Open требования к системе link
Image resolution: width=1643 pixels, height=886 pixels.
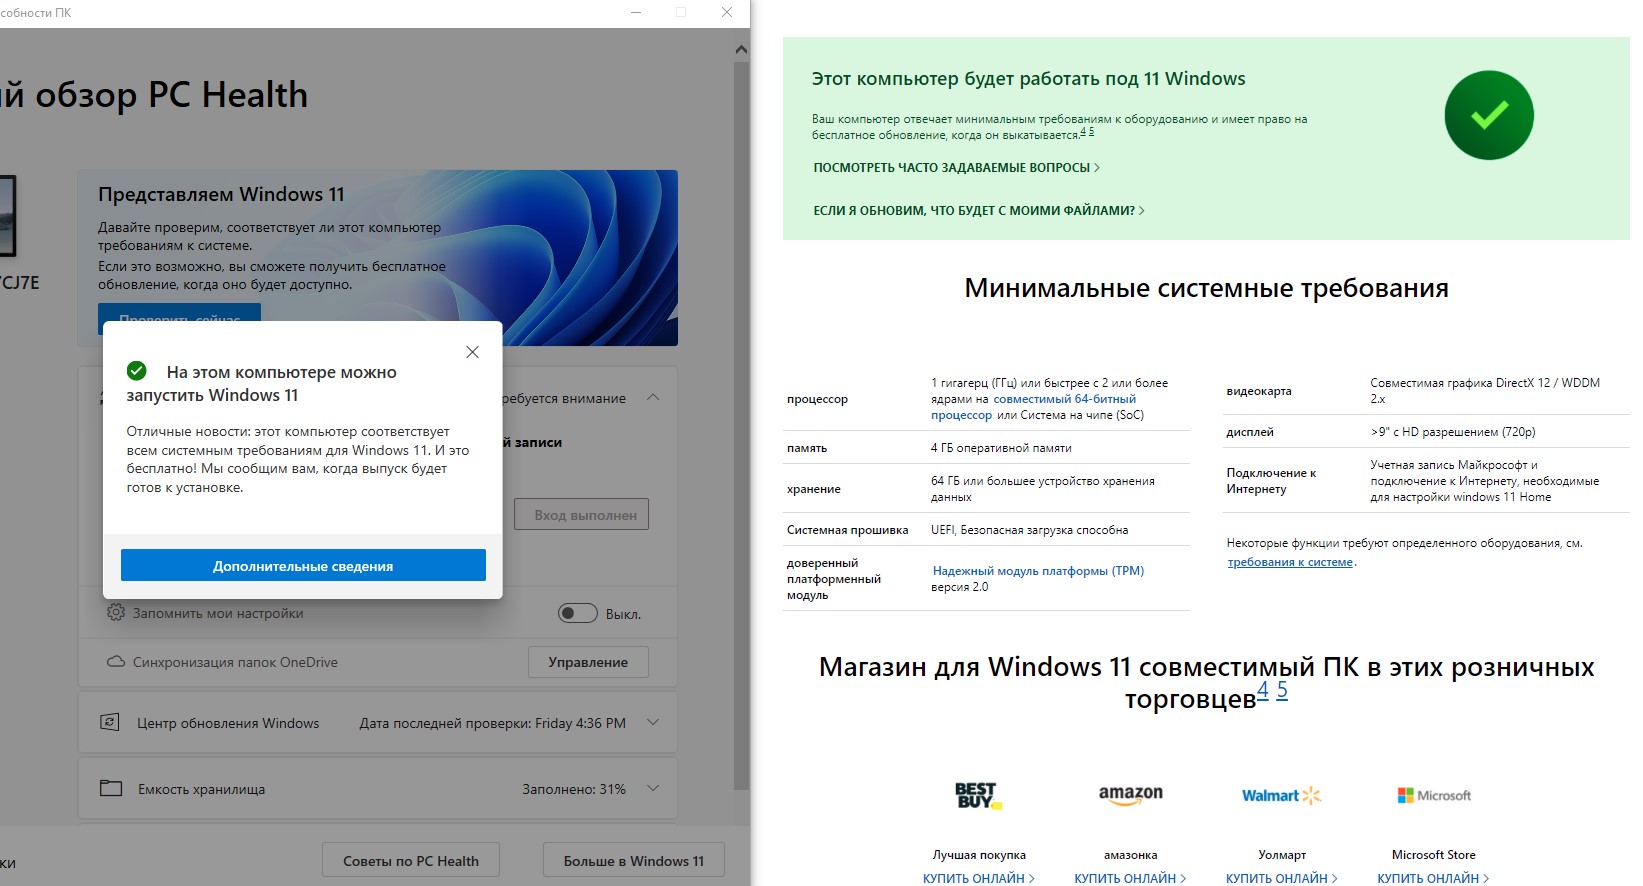pyautogui.click(x=1290, y=562)
